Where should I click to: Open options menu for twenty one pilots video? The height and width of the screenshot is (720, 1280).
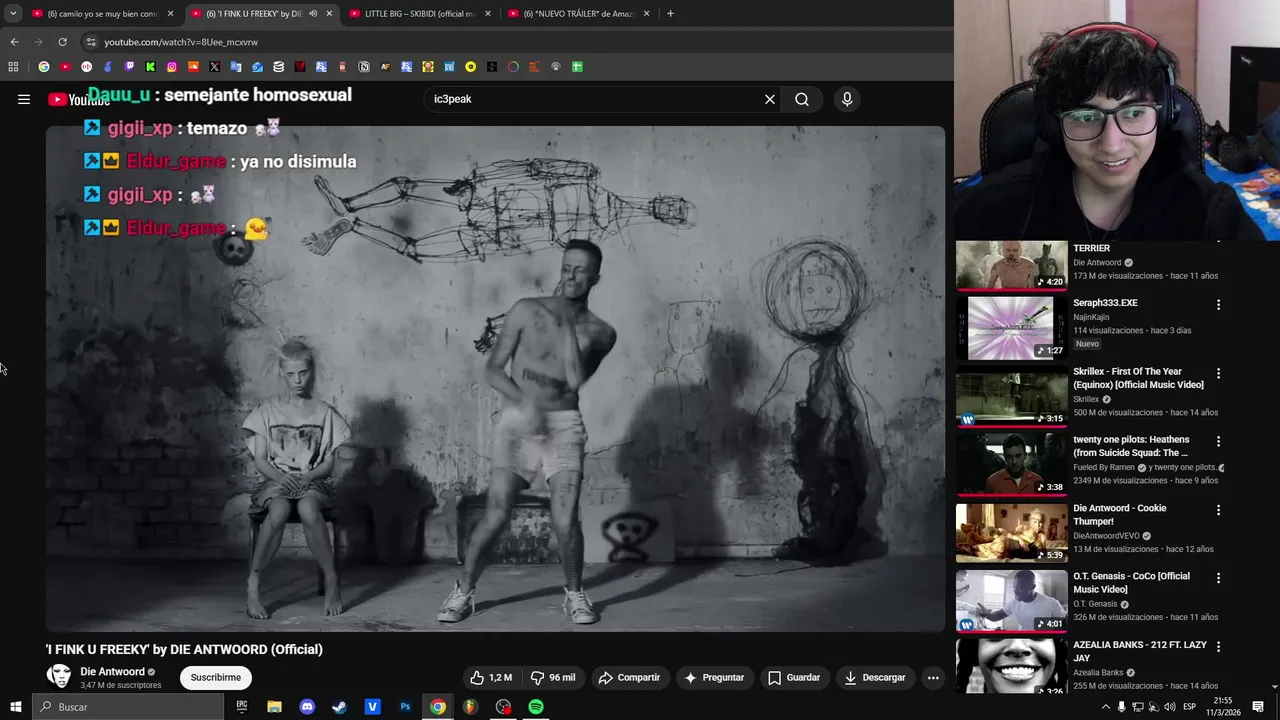1218,441
